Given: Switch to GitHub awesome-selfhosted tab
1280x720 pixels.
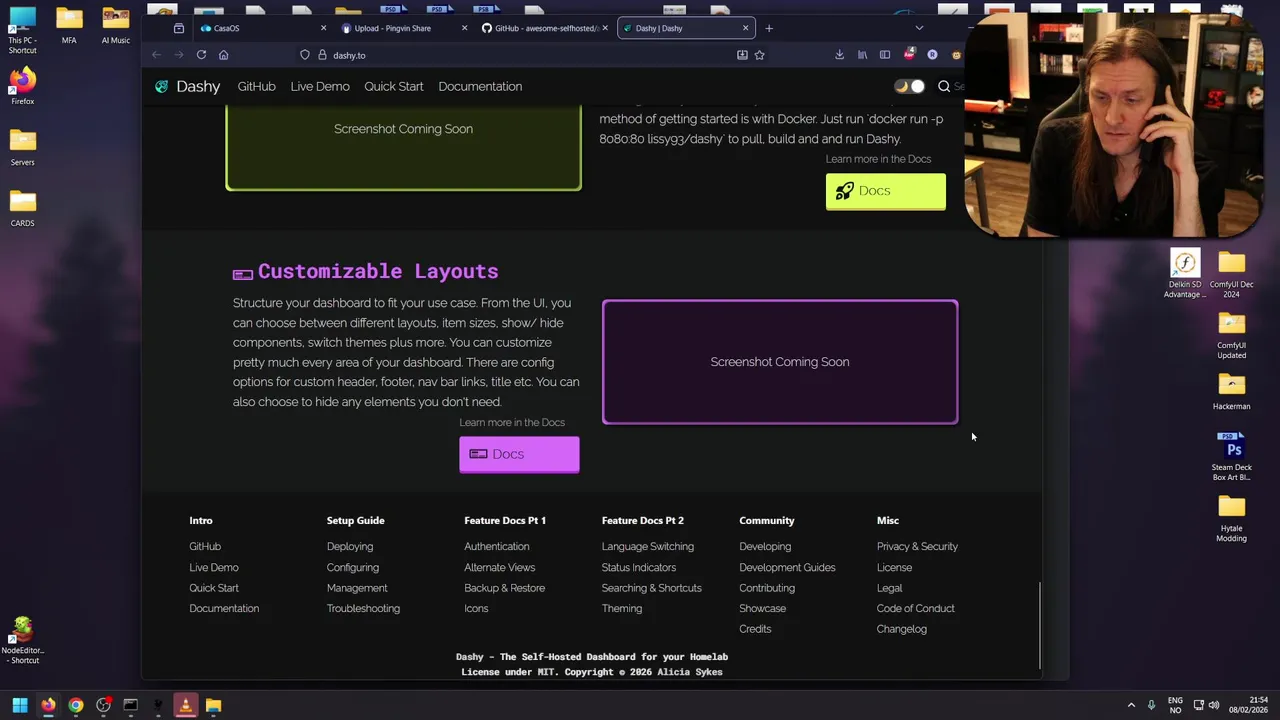Looking at the screenshot, I should (x=545, y=28).
